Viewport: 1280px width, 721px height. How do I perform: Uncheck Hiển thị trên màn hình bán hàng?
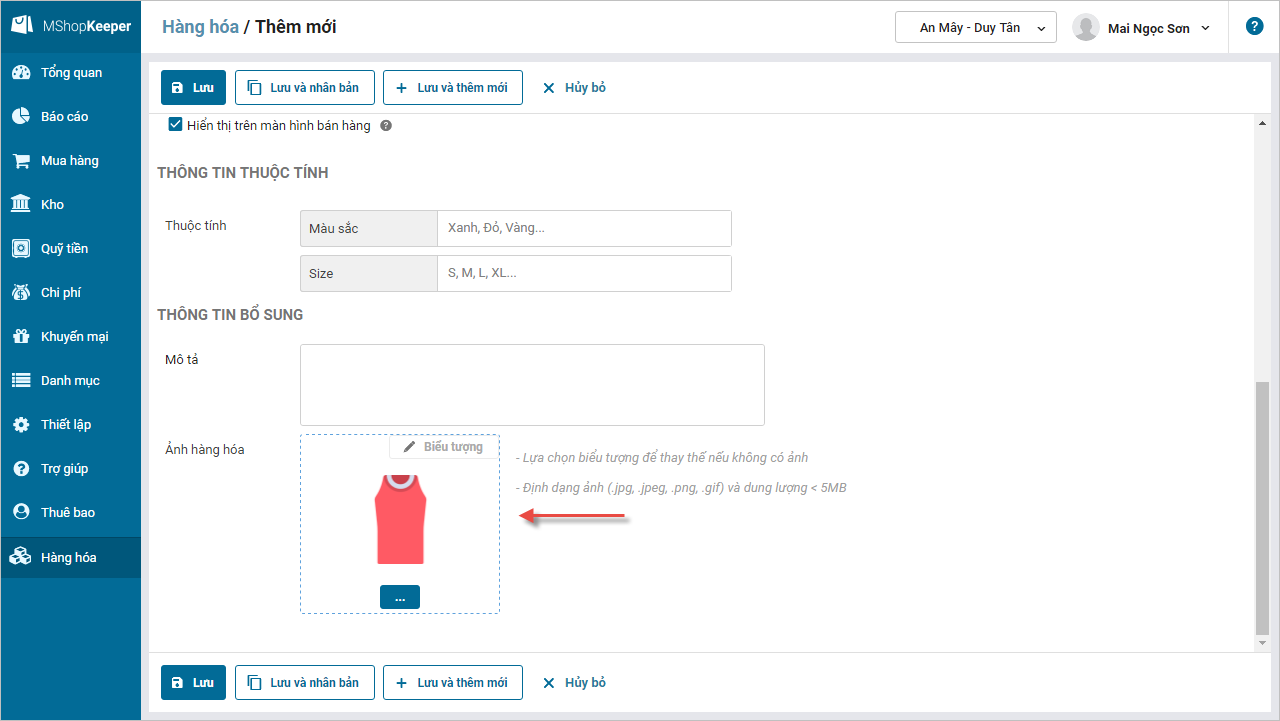click(x=176, y=125)
